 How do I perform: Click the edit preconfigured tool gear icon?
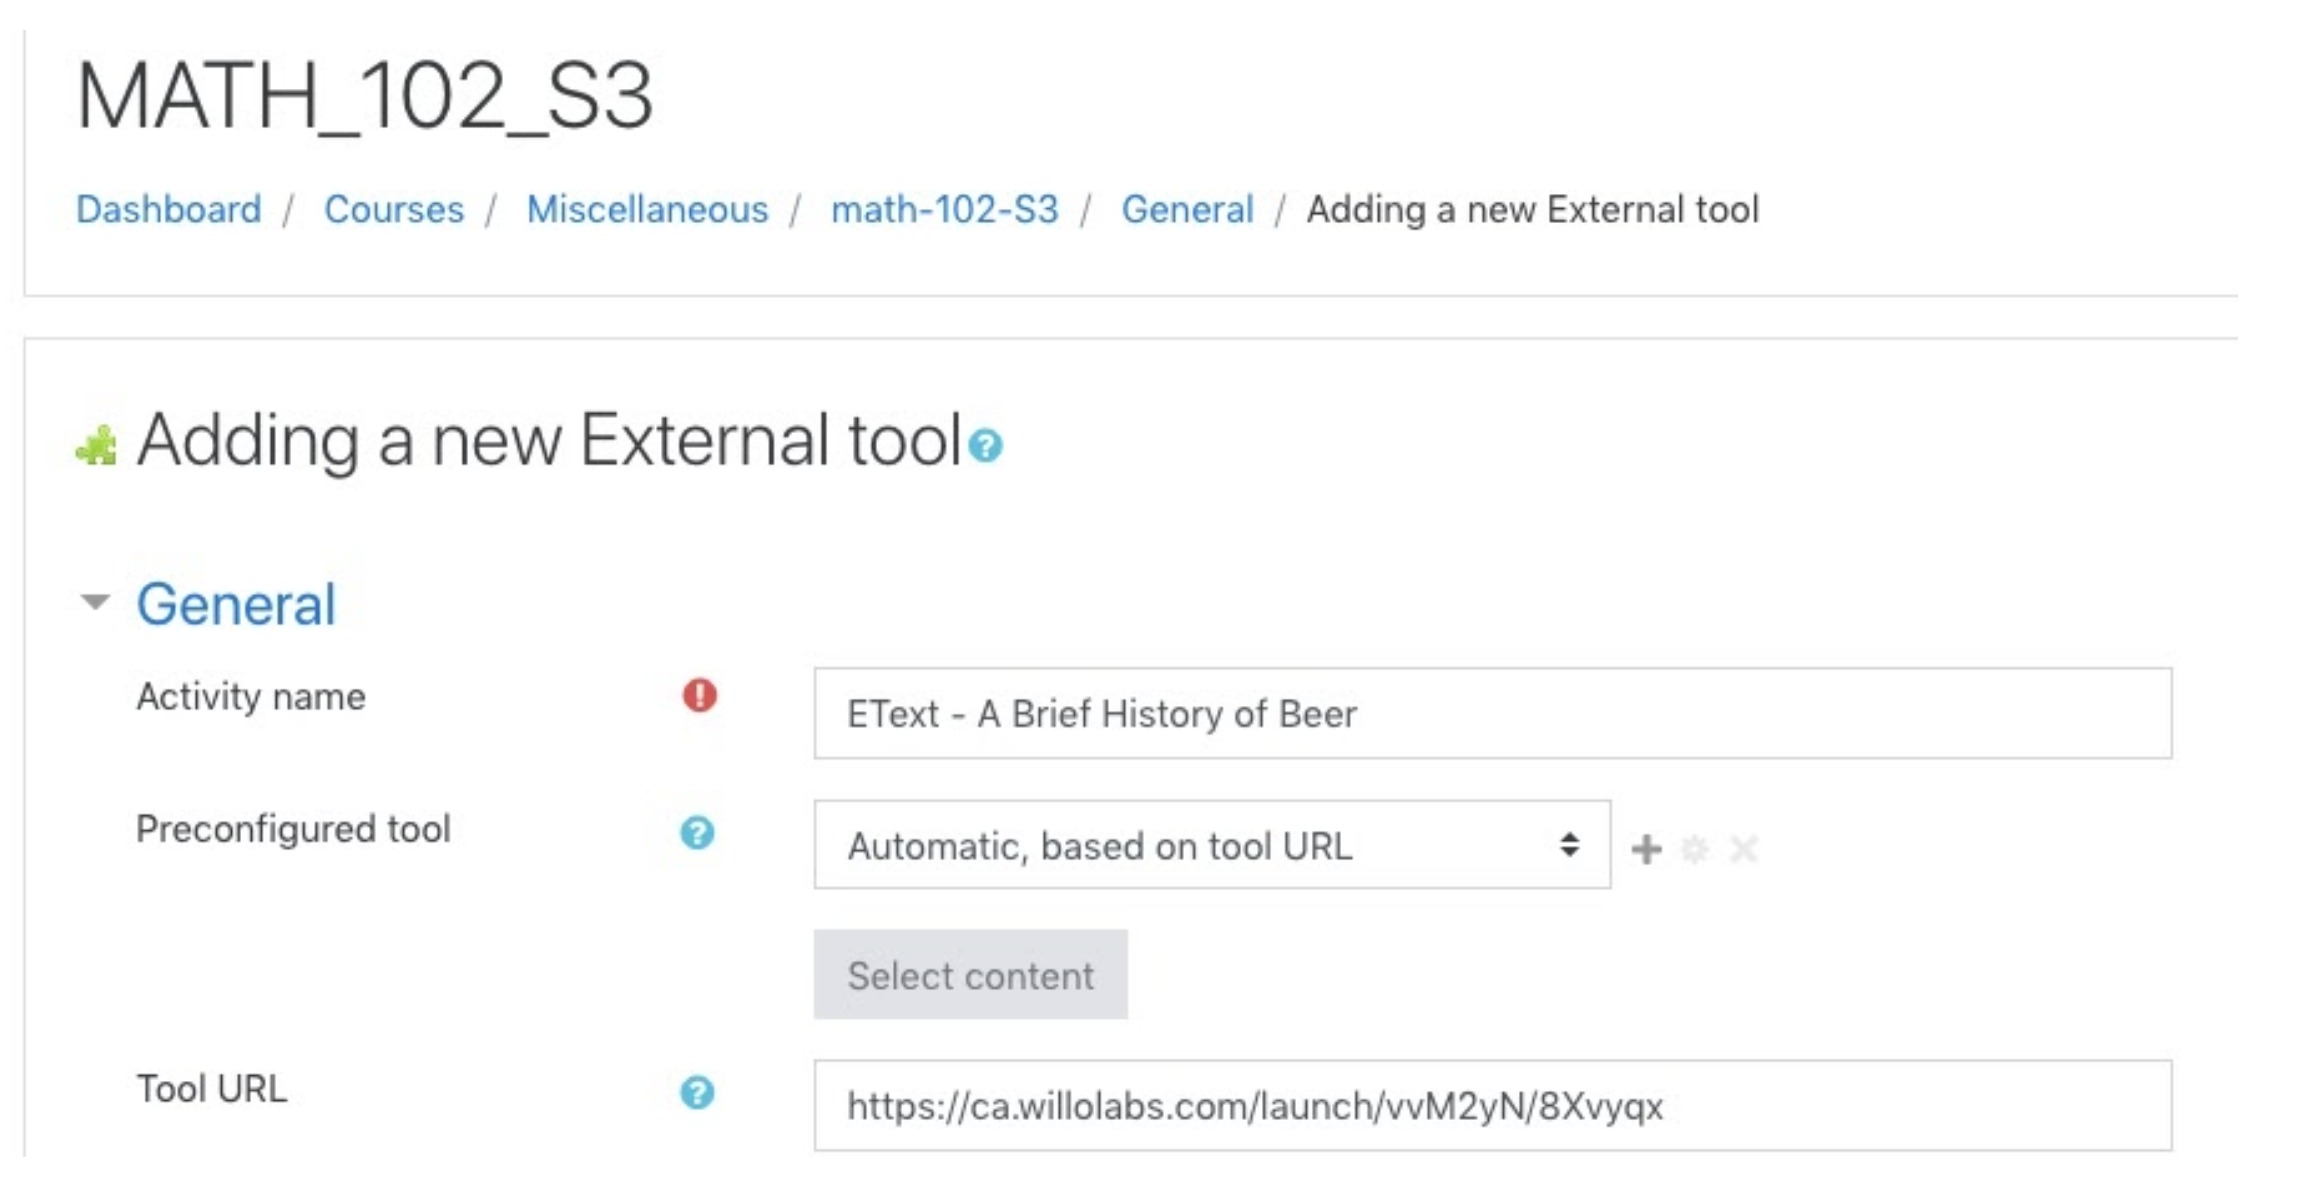click(1695, 849)
